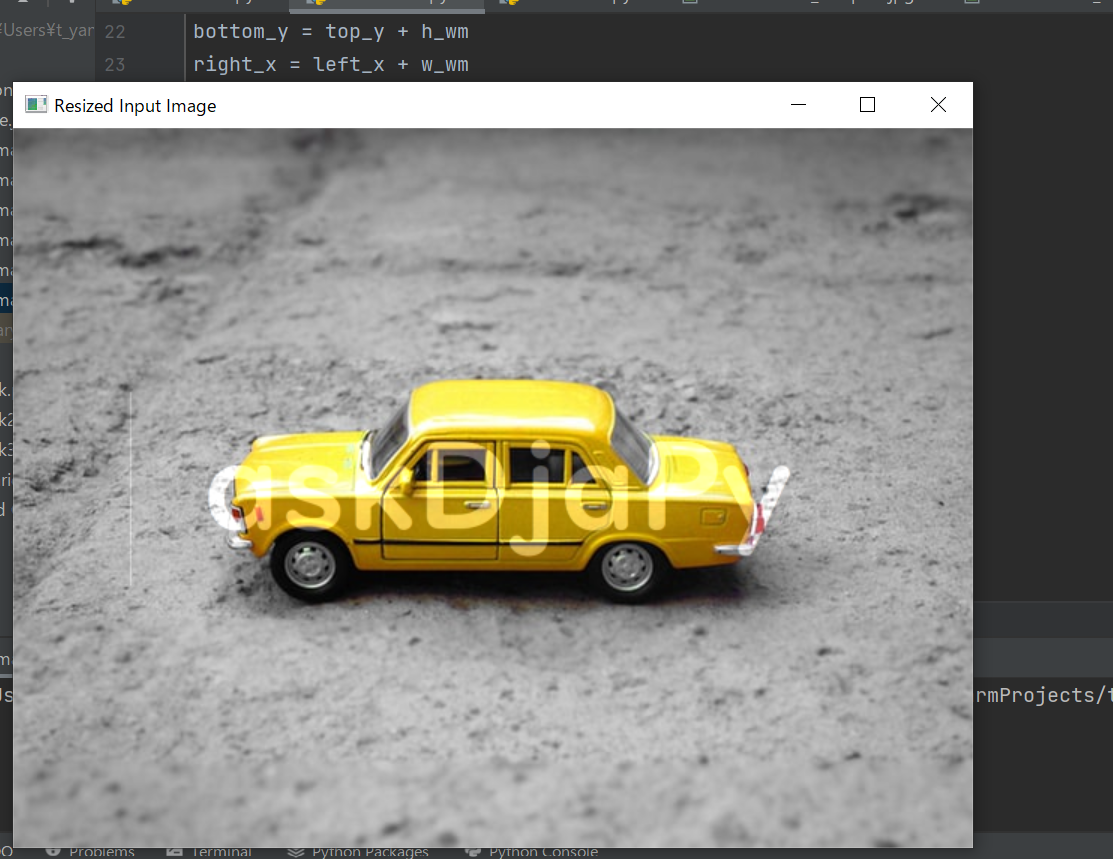Click the roof of the yellow car

click(510, 405)
